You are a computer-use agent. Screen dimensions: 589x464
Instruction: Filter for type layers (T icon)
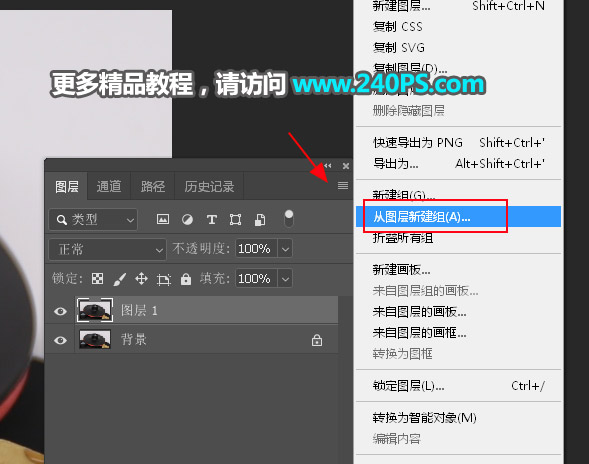[211, 219]
